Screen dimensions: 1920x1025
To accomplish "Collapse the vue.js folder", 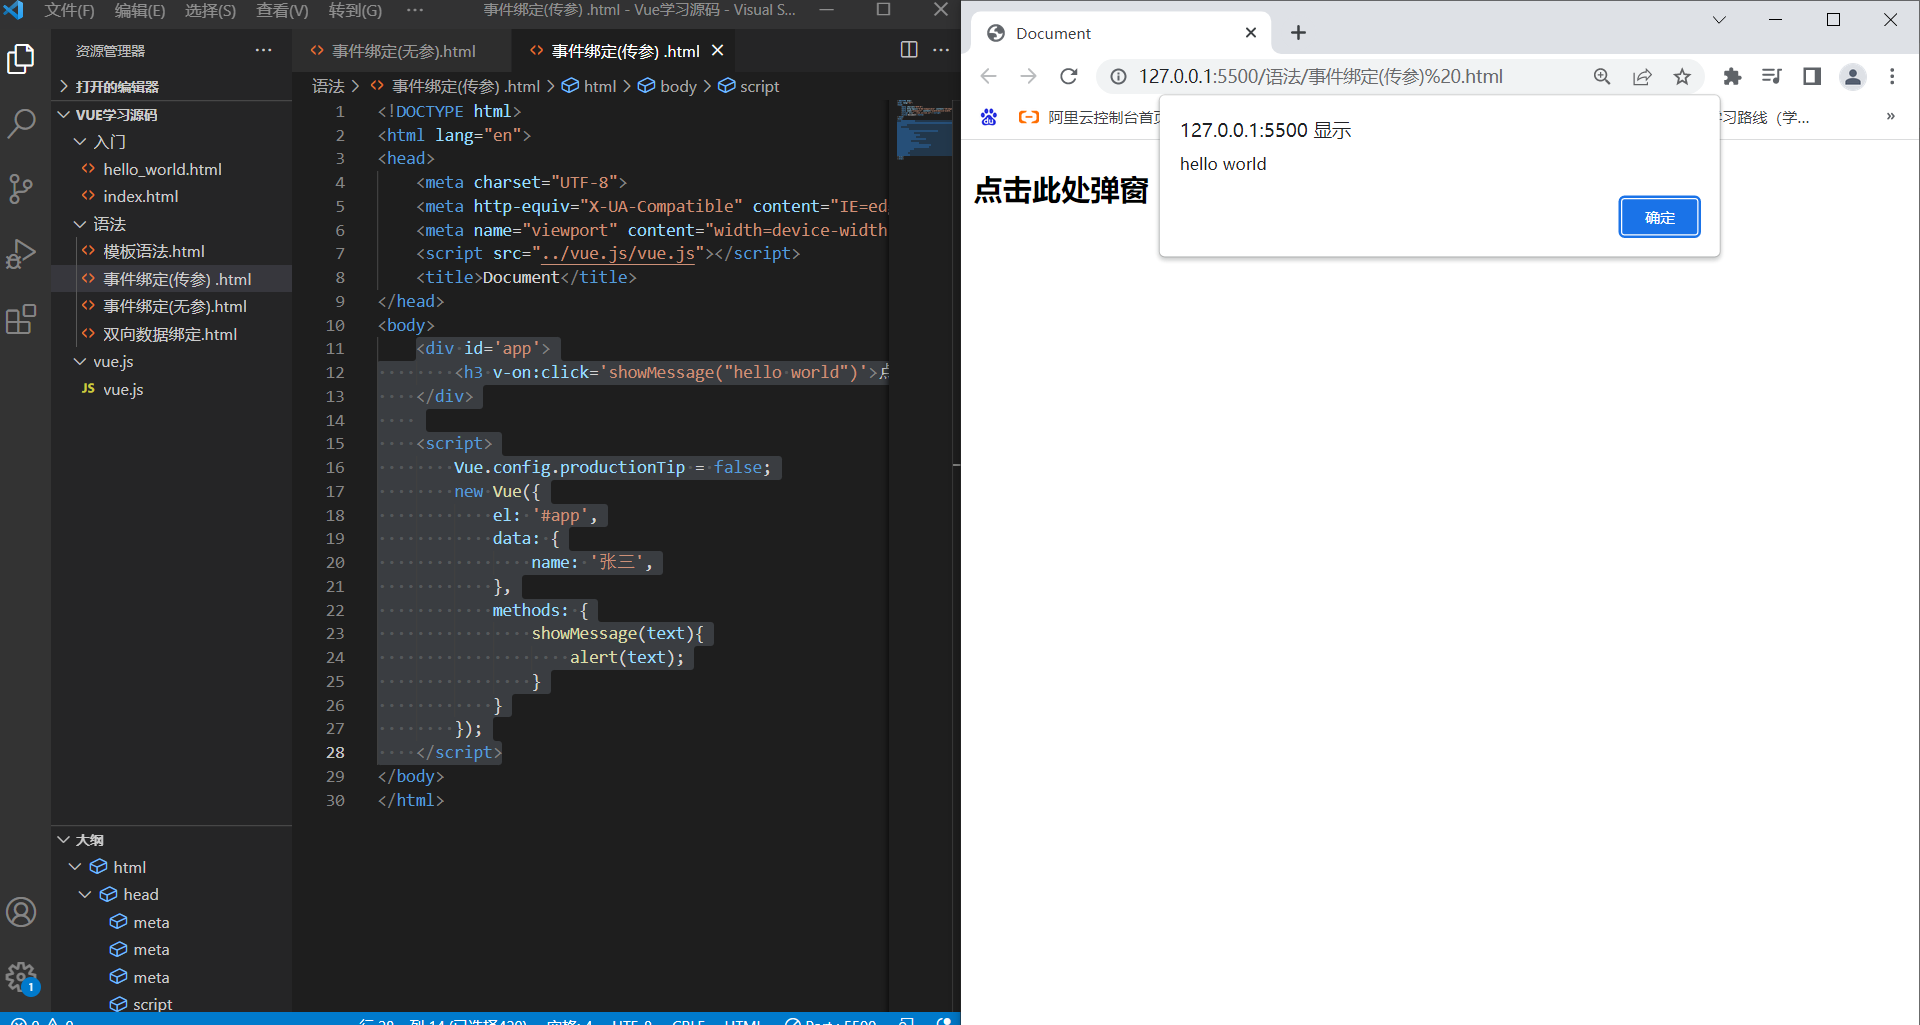I will (171, 361).
